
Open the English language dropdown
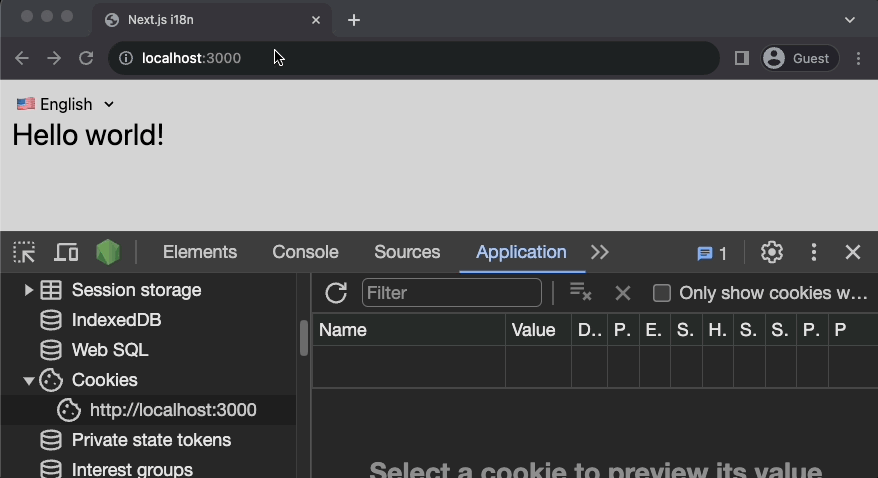point(66,104)
